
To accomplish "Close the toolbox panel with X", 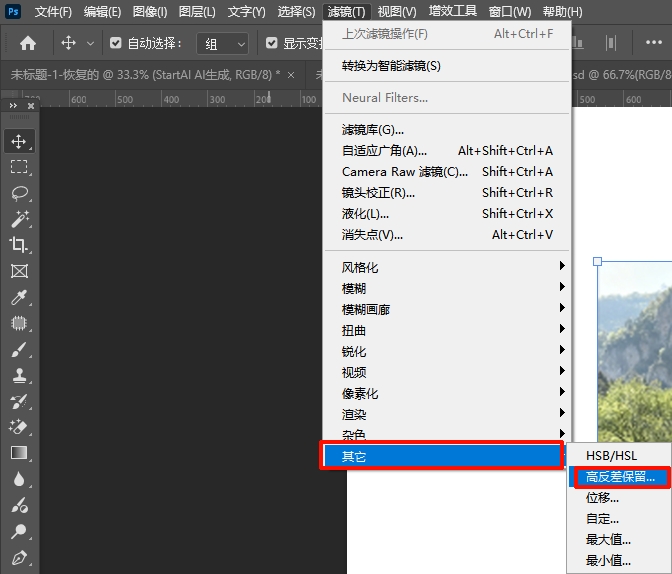I will (x=31, y=105).
